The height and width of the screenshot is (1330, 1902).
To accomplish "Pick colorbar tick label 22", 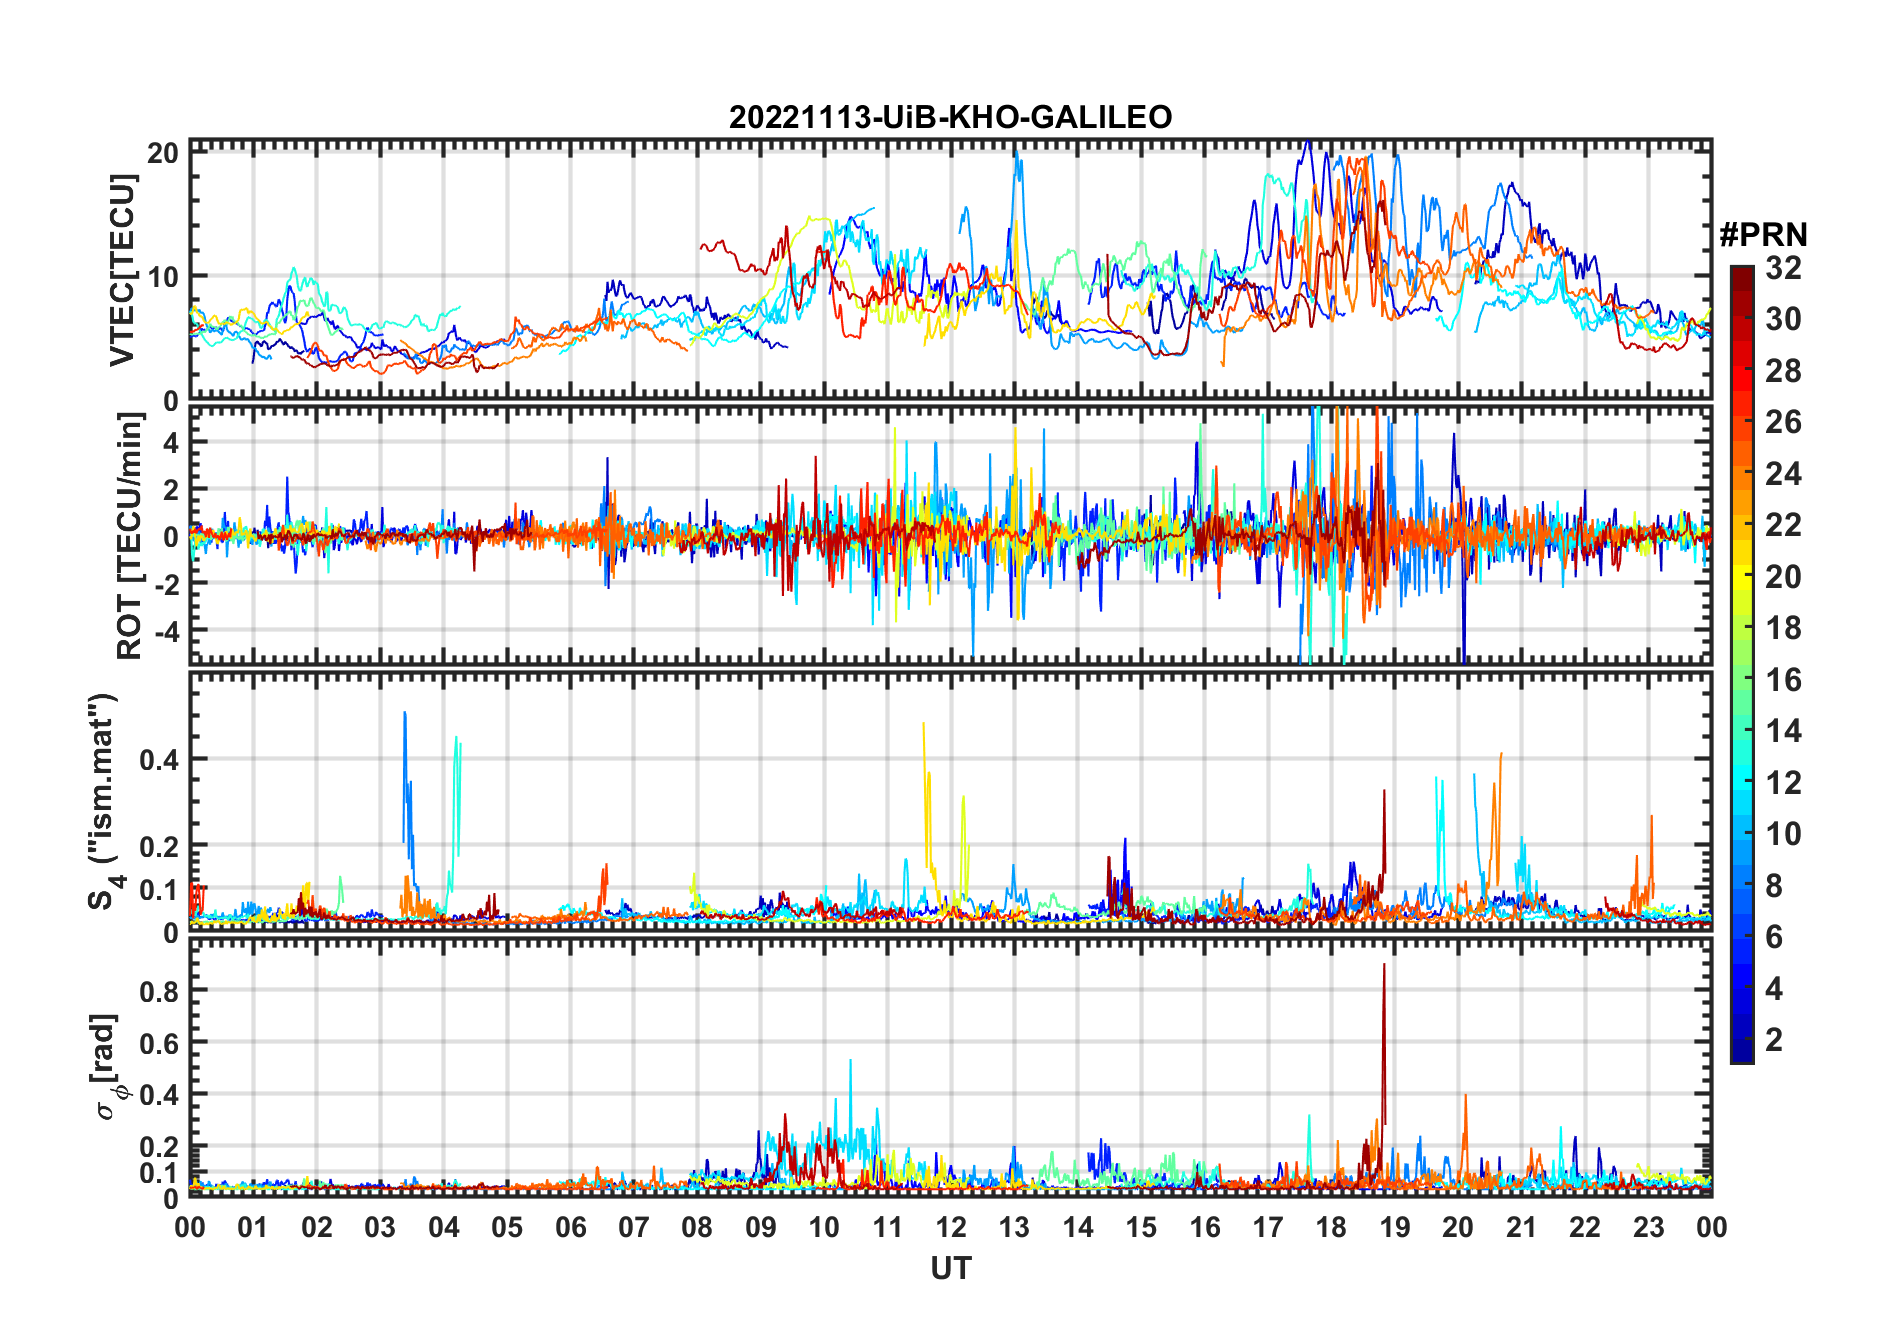I will point(1783,525).
